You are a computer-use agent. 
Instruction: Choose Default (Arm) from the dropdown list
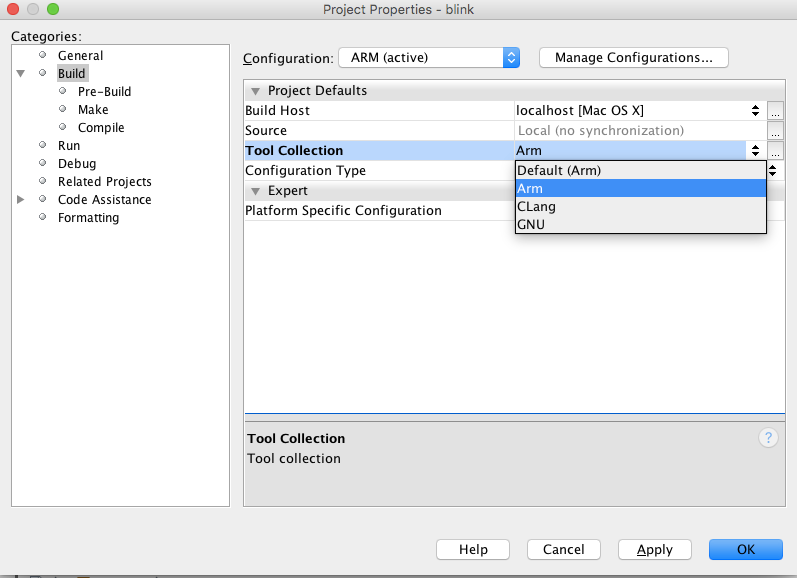pyautogui.click(x=640, y=170)
